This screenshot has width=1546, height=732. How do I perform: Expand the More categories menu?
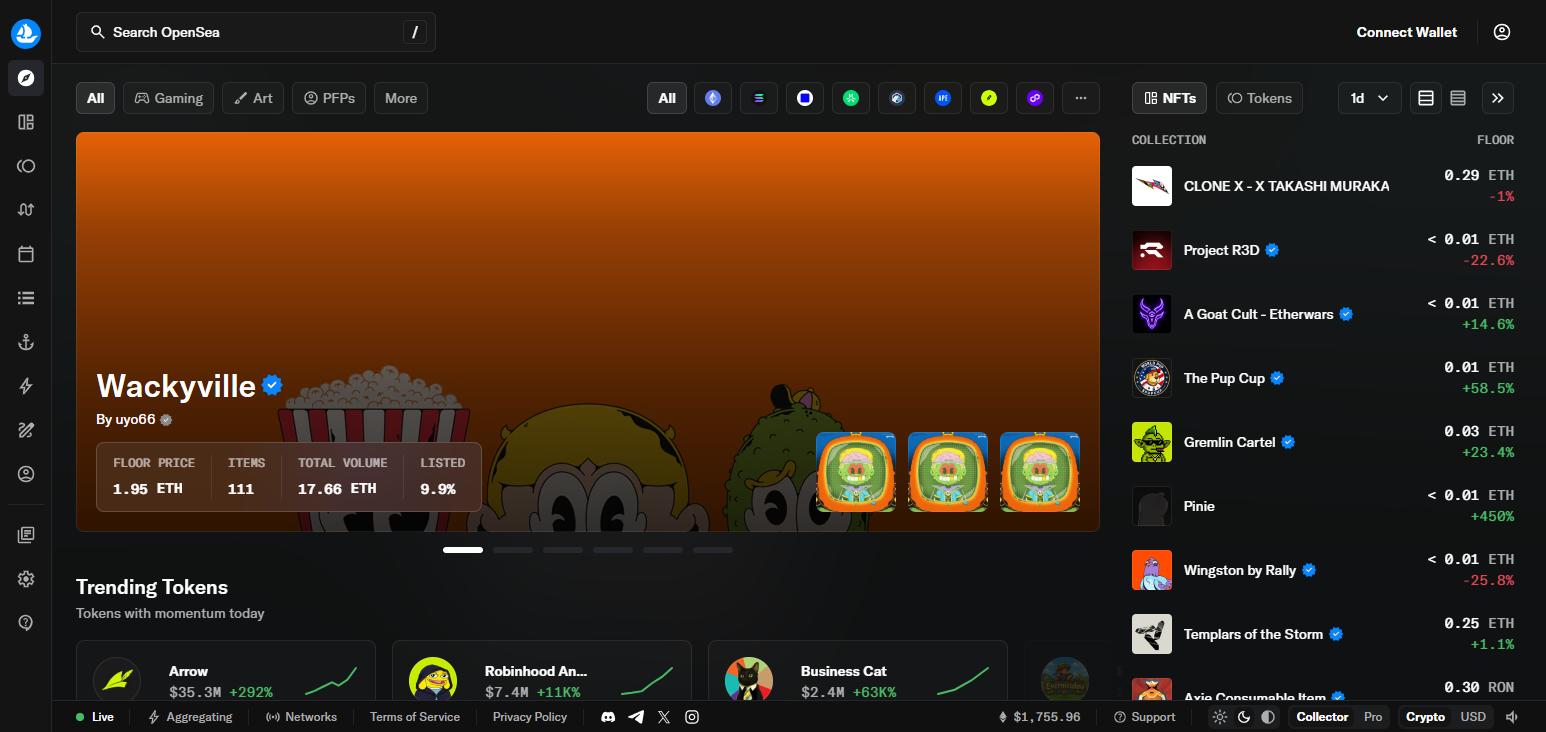401,98
